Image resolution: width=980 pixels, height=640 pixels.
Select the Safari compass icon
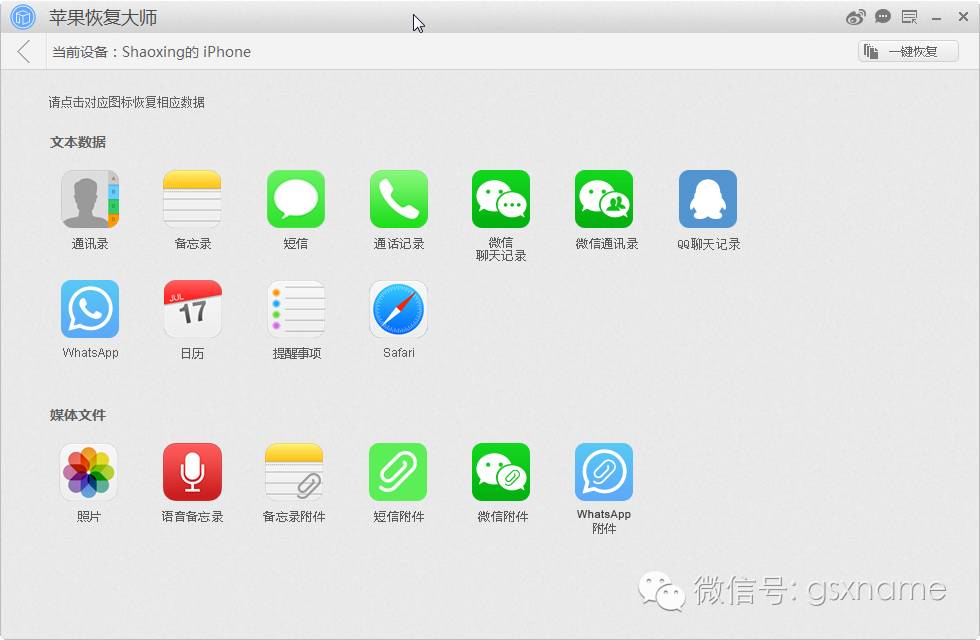click(x=399, y=309)
